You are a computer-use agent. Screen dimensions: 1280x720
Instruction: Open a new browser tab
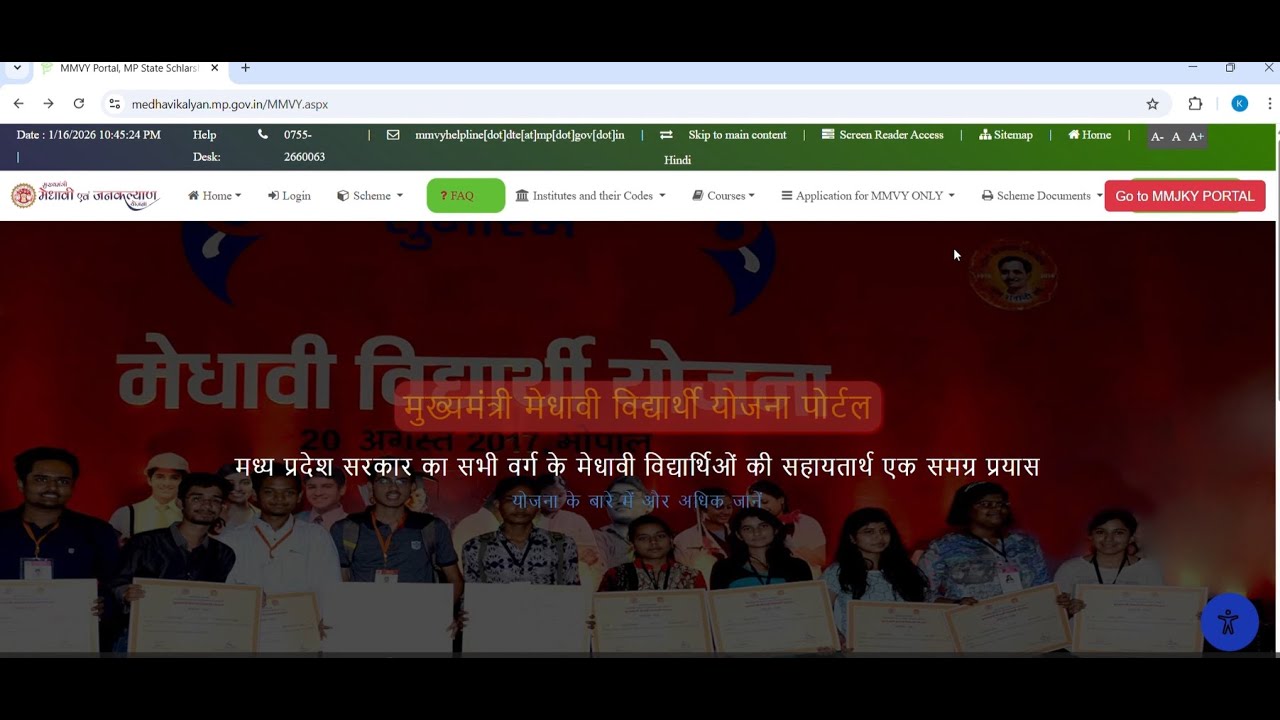tap(245, 68)
